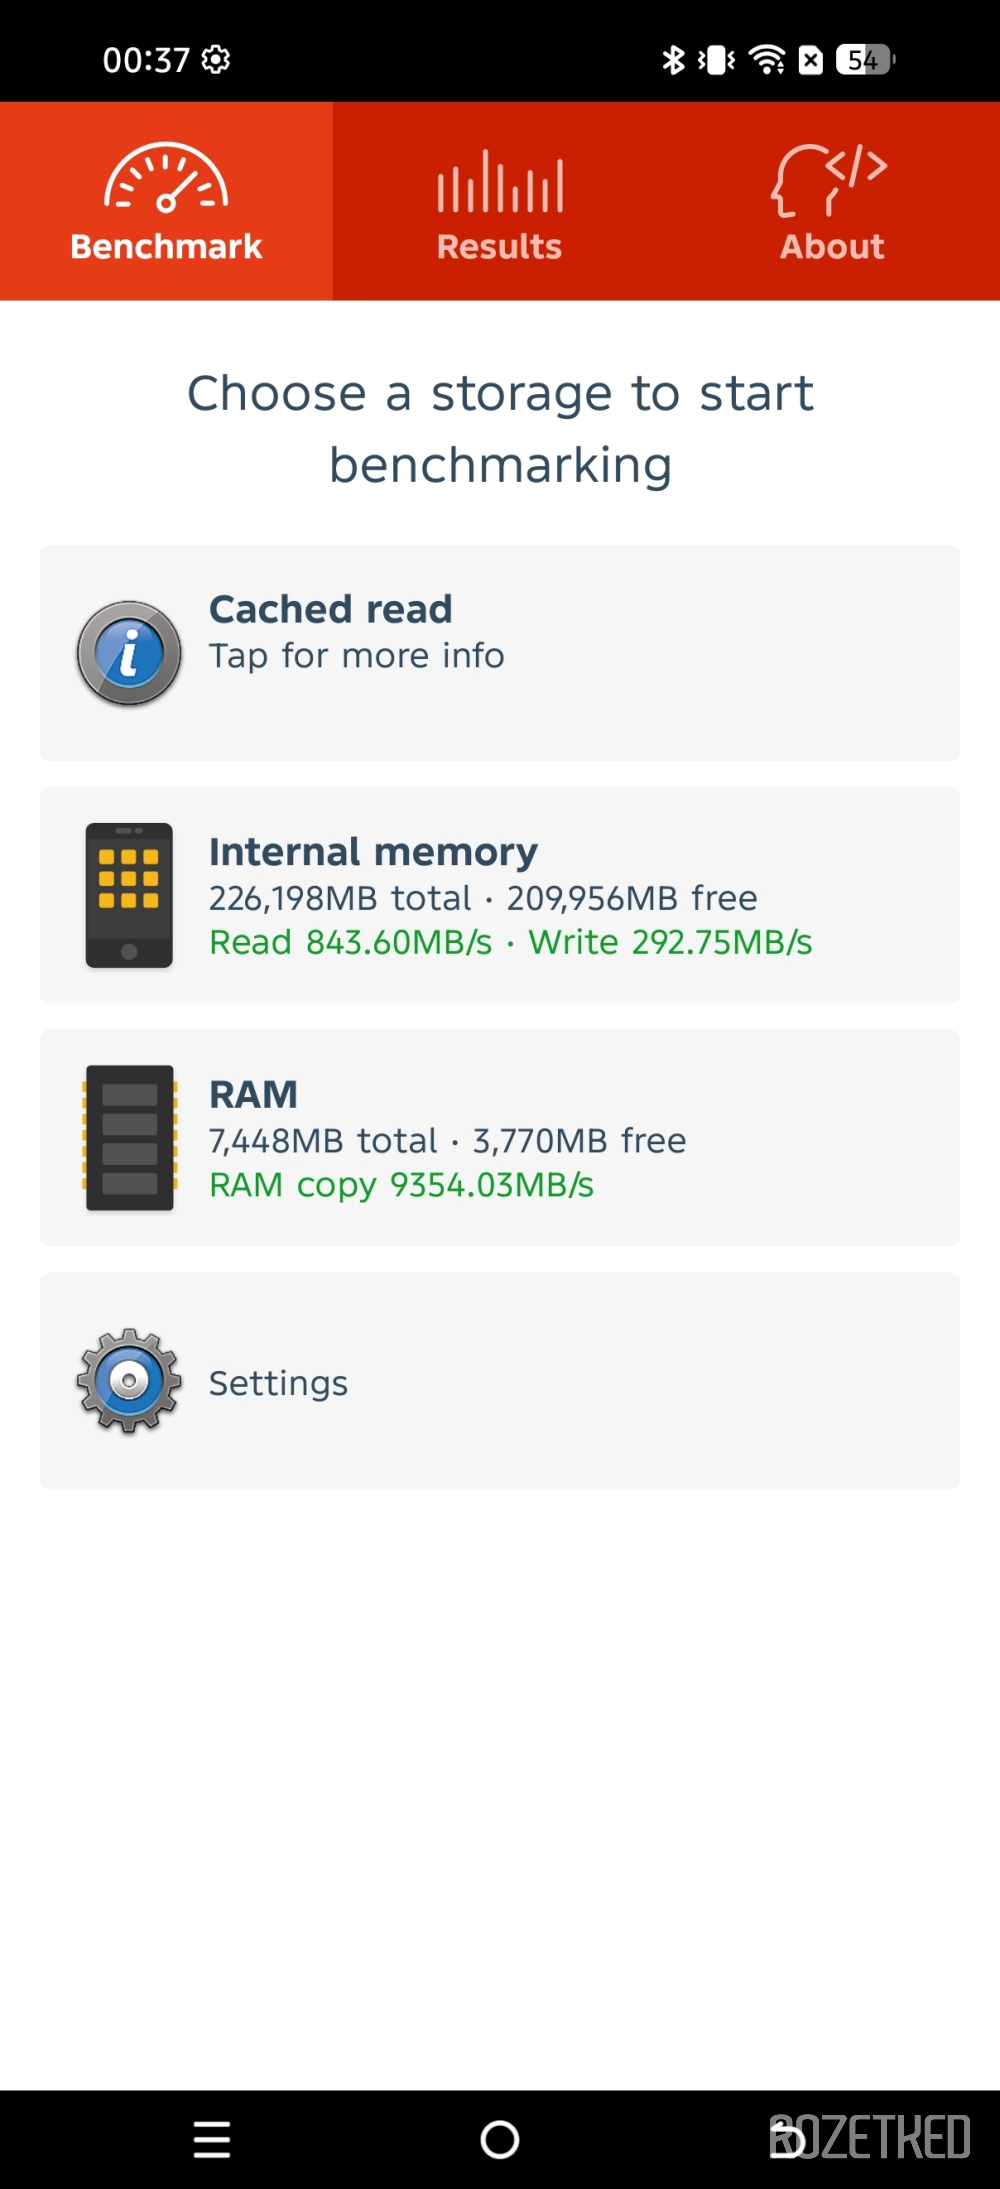Start benchmark on Internal memory title
The height and width of the screenshot is (2189, 1000).
click(x=373, y=852)
